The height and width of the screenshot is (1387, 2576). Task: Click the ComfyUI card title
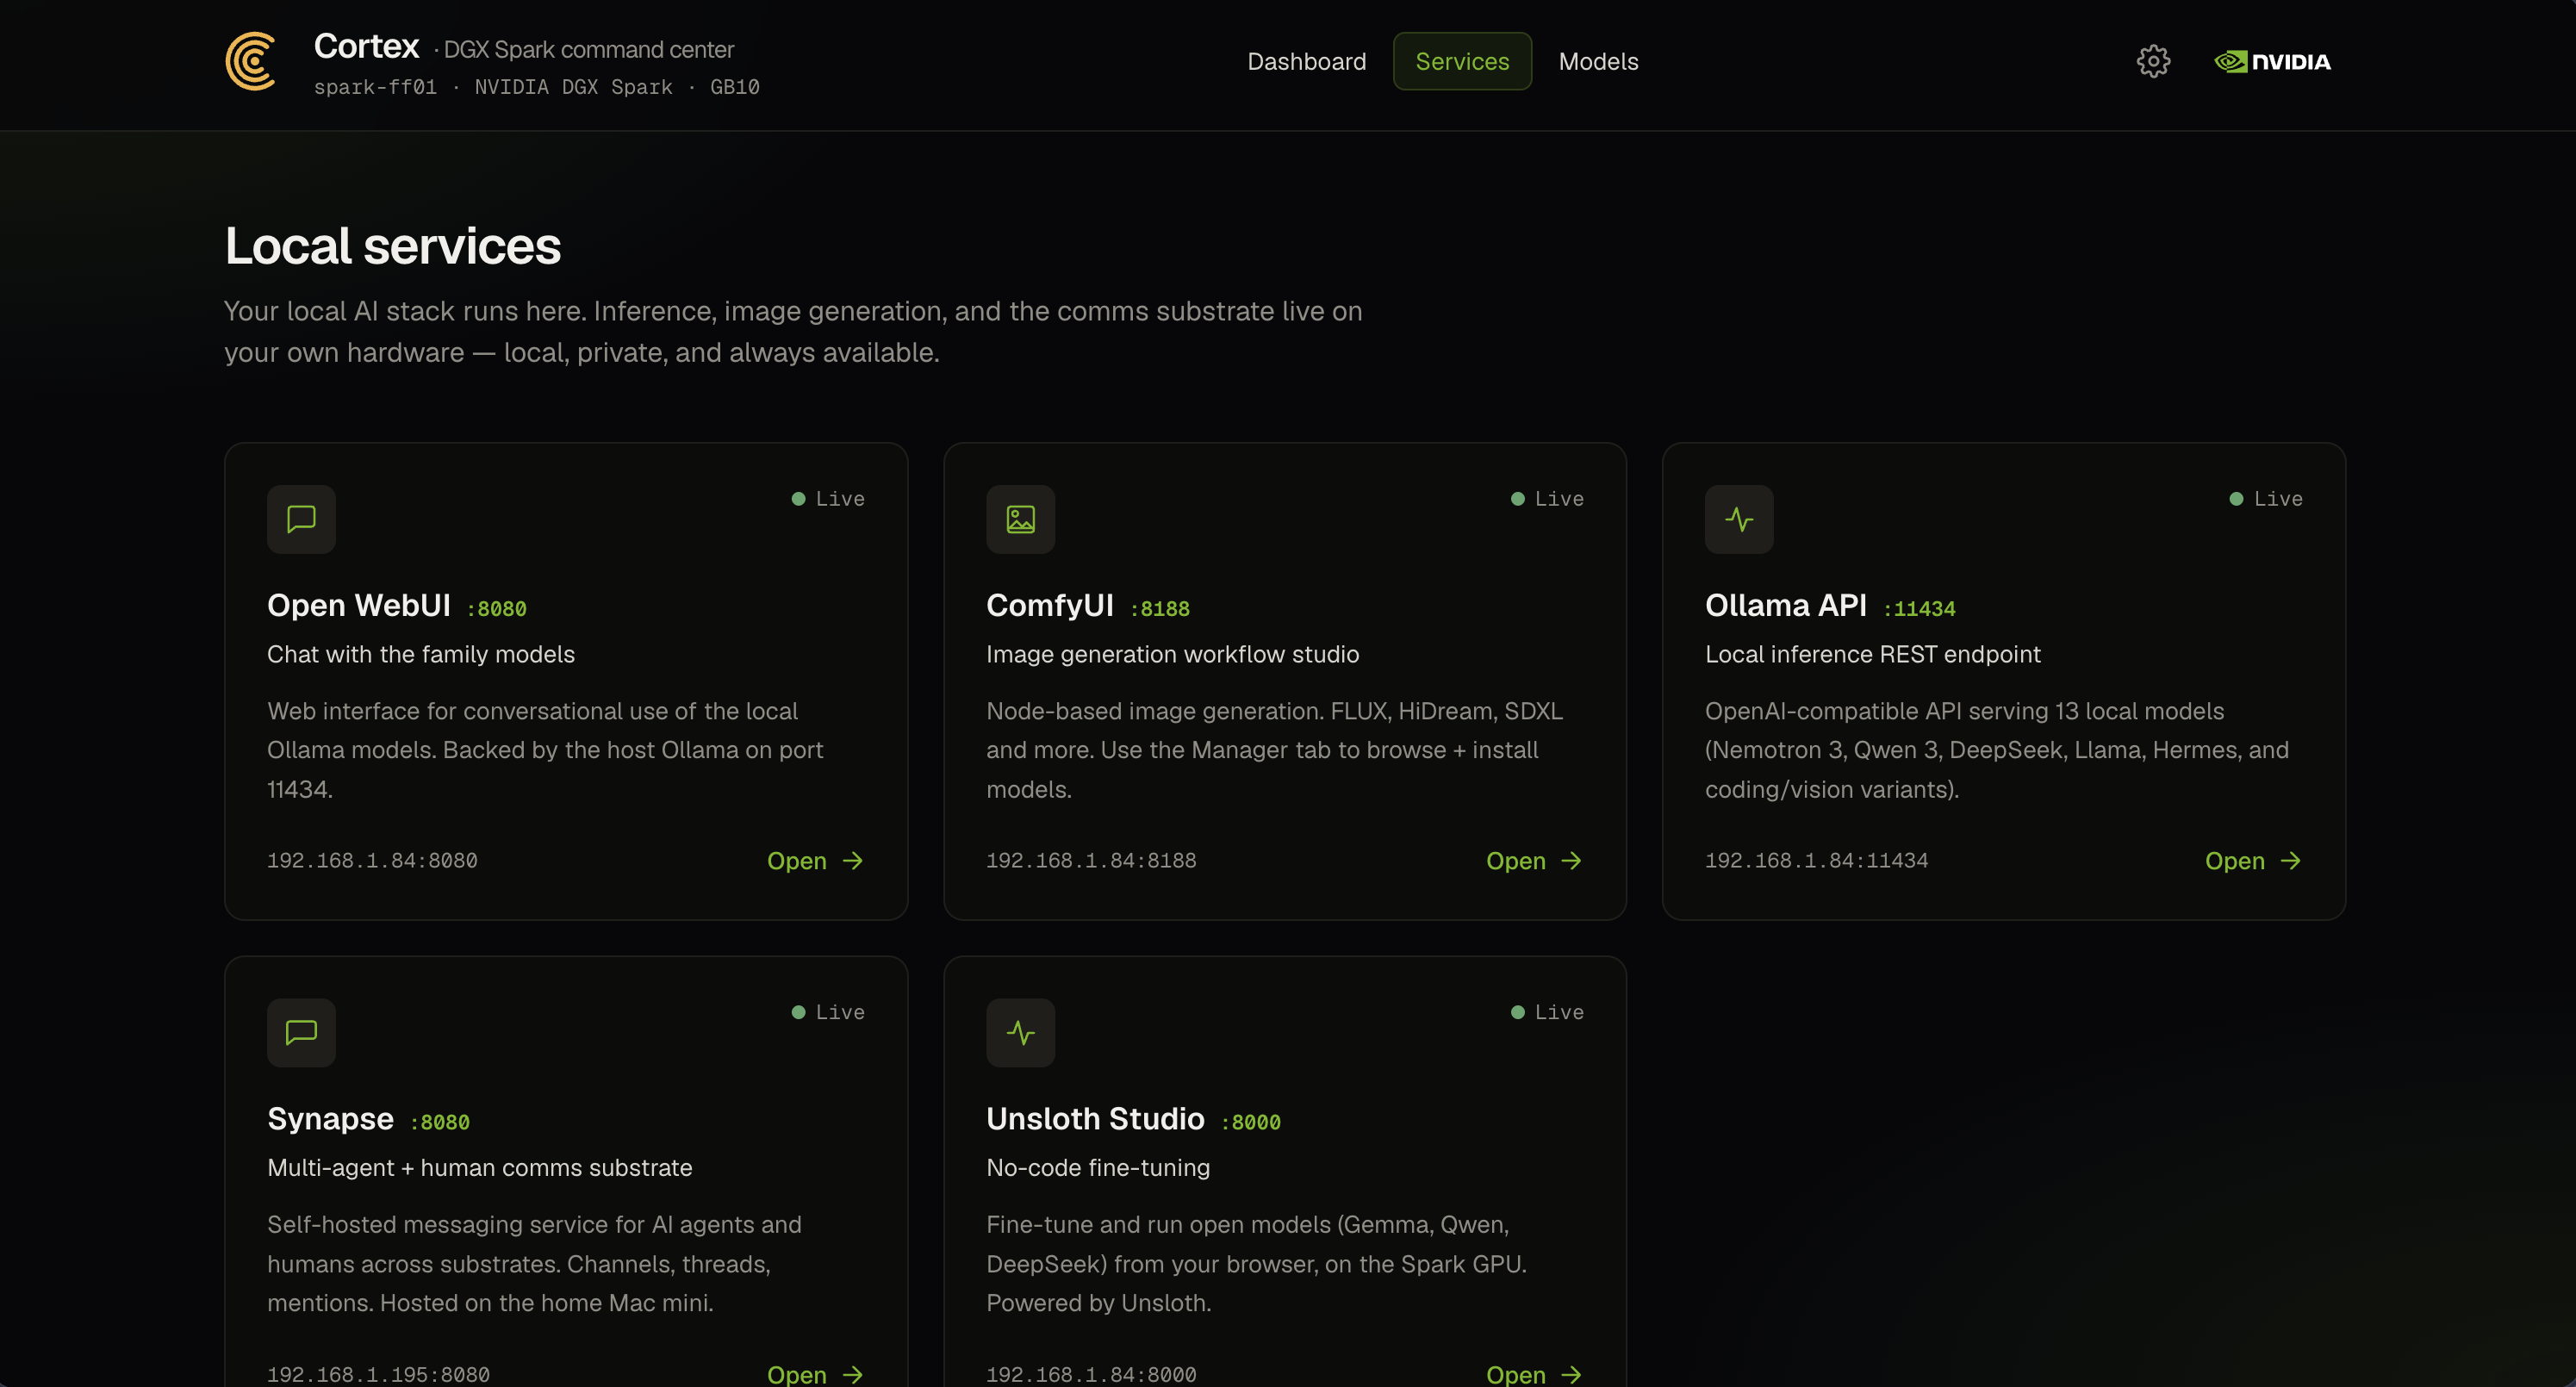(1050, 605)
